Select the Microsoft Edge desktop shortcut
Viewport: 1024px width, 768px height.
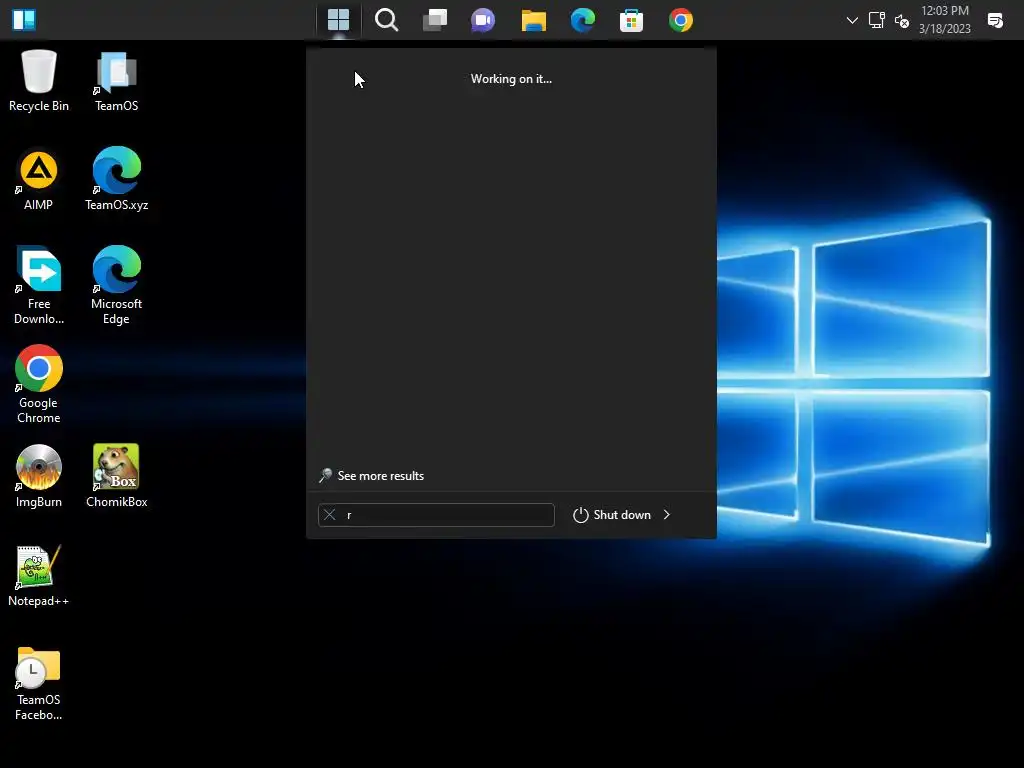[116, 285]
